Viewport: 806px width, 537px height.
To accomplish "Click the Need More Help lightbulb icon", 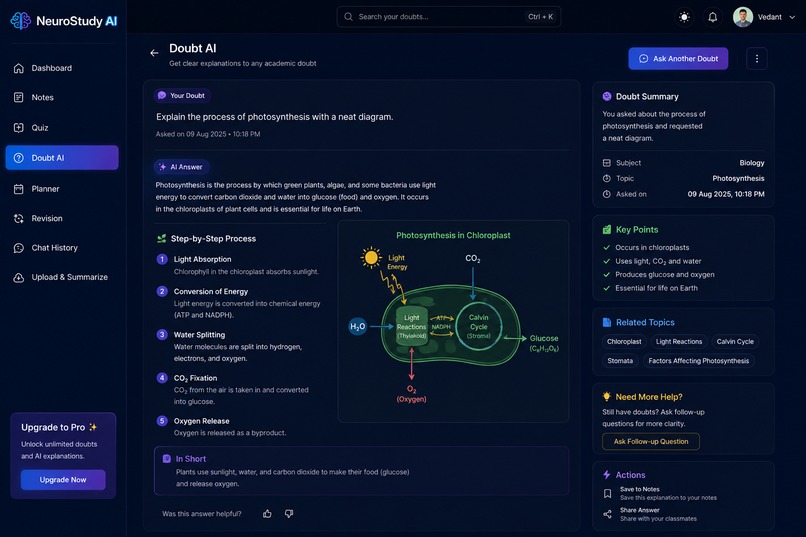I will pyautogui.click(x=607, y=397).
